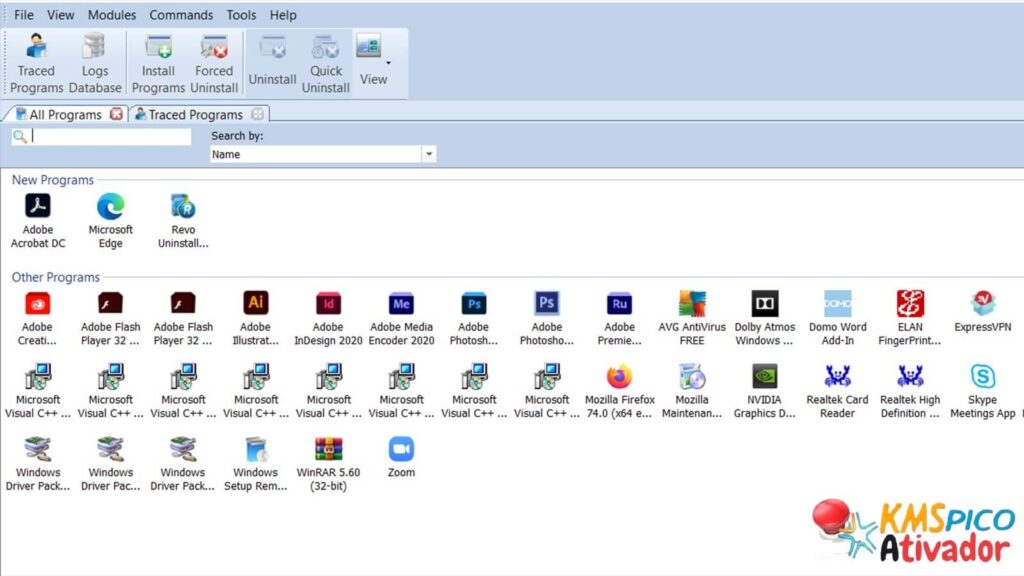Select Adobe Creative Cloud in Other Programs
This screenshot has width=1024, height=576.
click(x=37, y=318)
